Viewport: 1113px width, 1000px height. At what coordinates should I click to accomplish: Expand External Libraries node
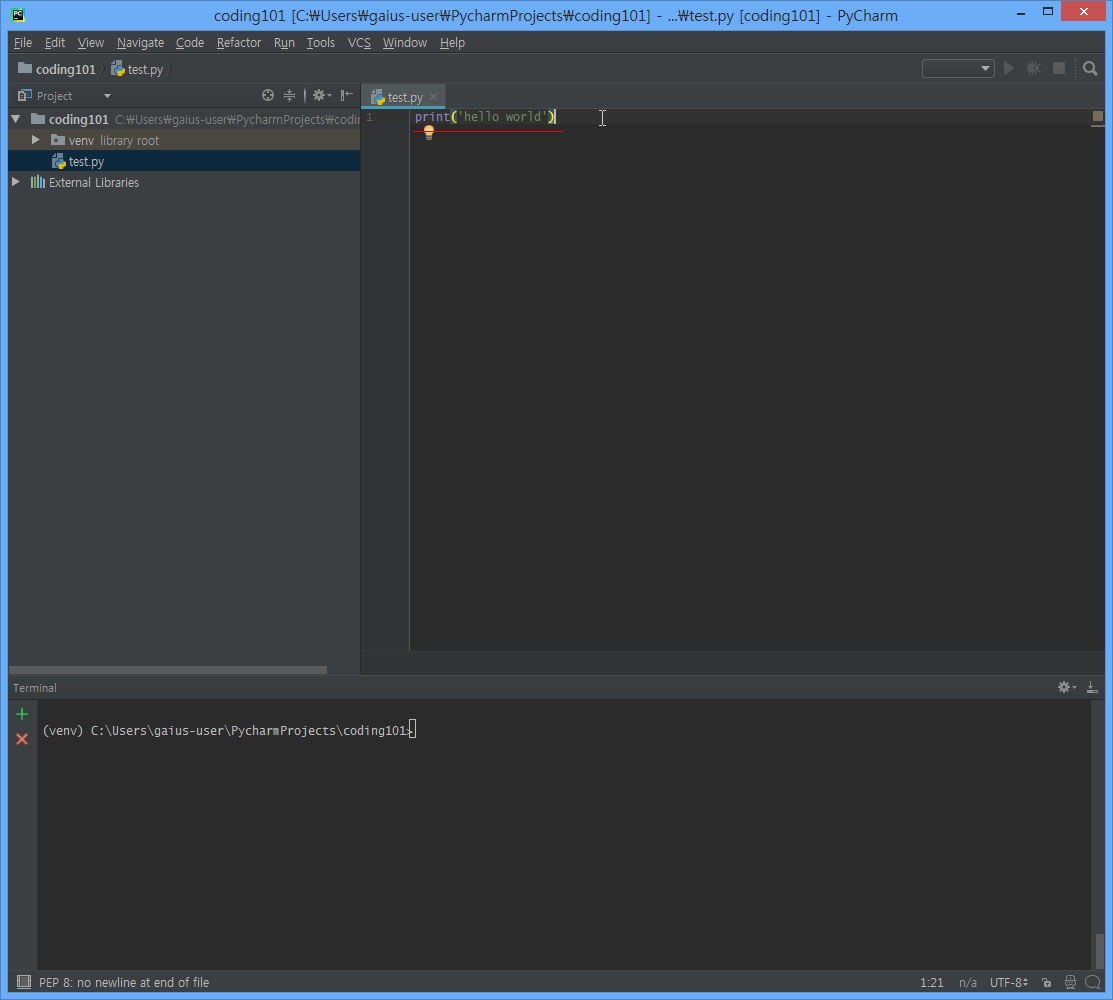16,182
